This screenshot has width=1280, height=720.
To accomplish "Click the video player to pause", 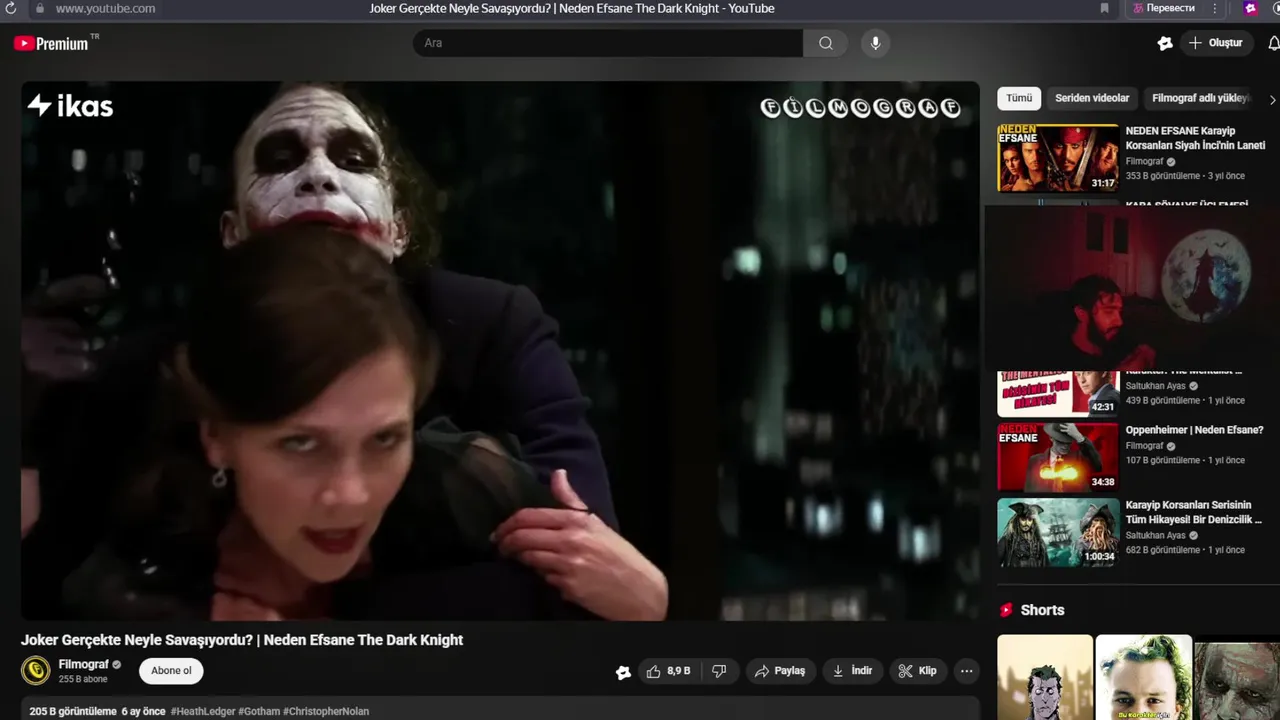I will tap(500, 351).
